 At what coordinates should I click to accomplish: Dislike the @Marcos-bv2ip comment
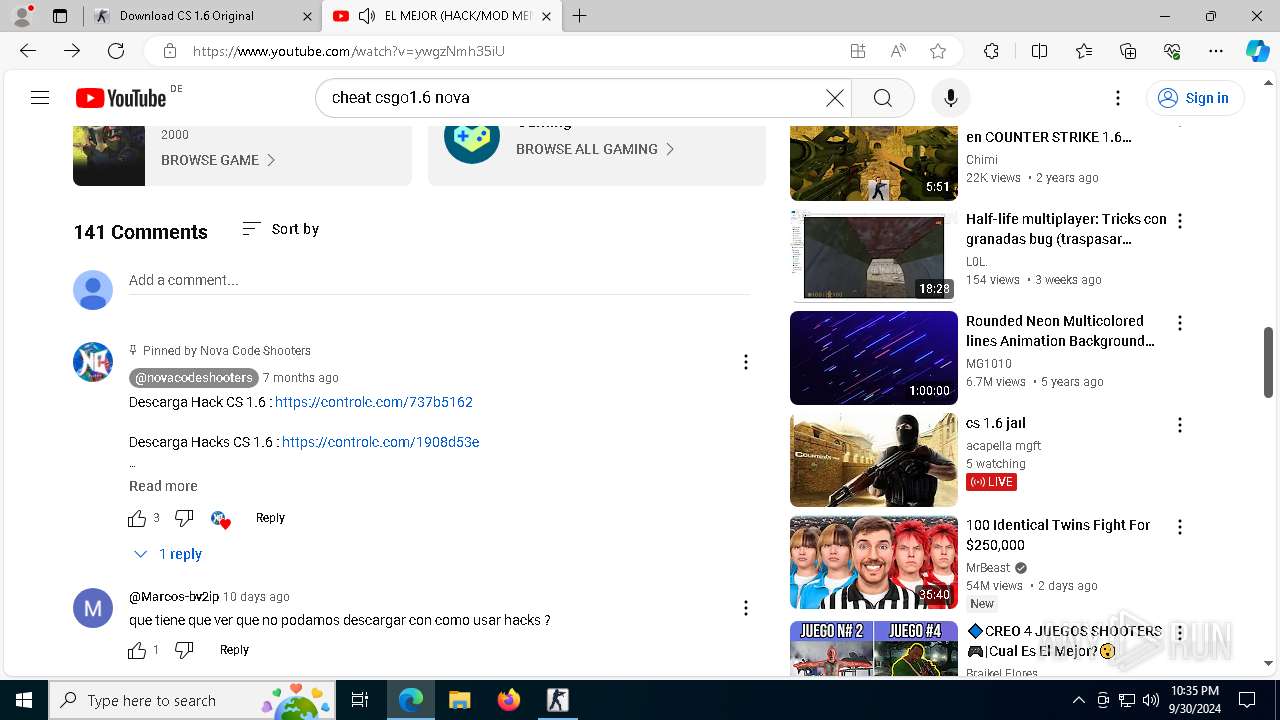coord(184,650)
